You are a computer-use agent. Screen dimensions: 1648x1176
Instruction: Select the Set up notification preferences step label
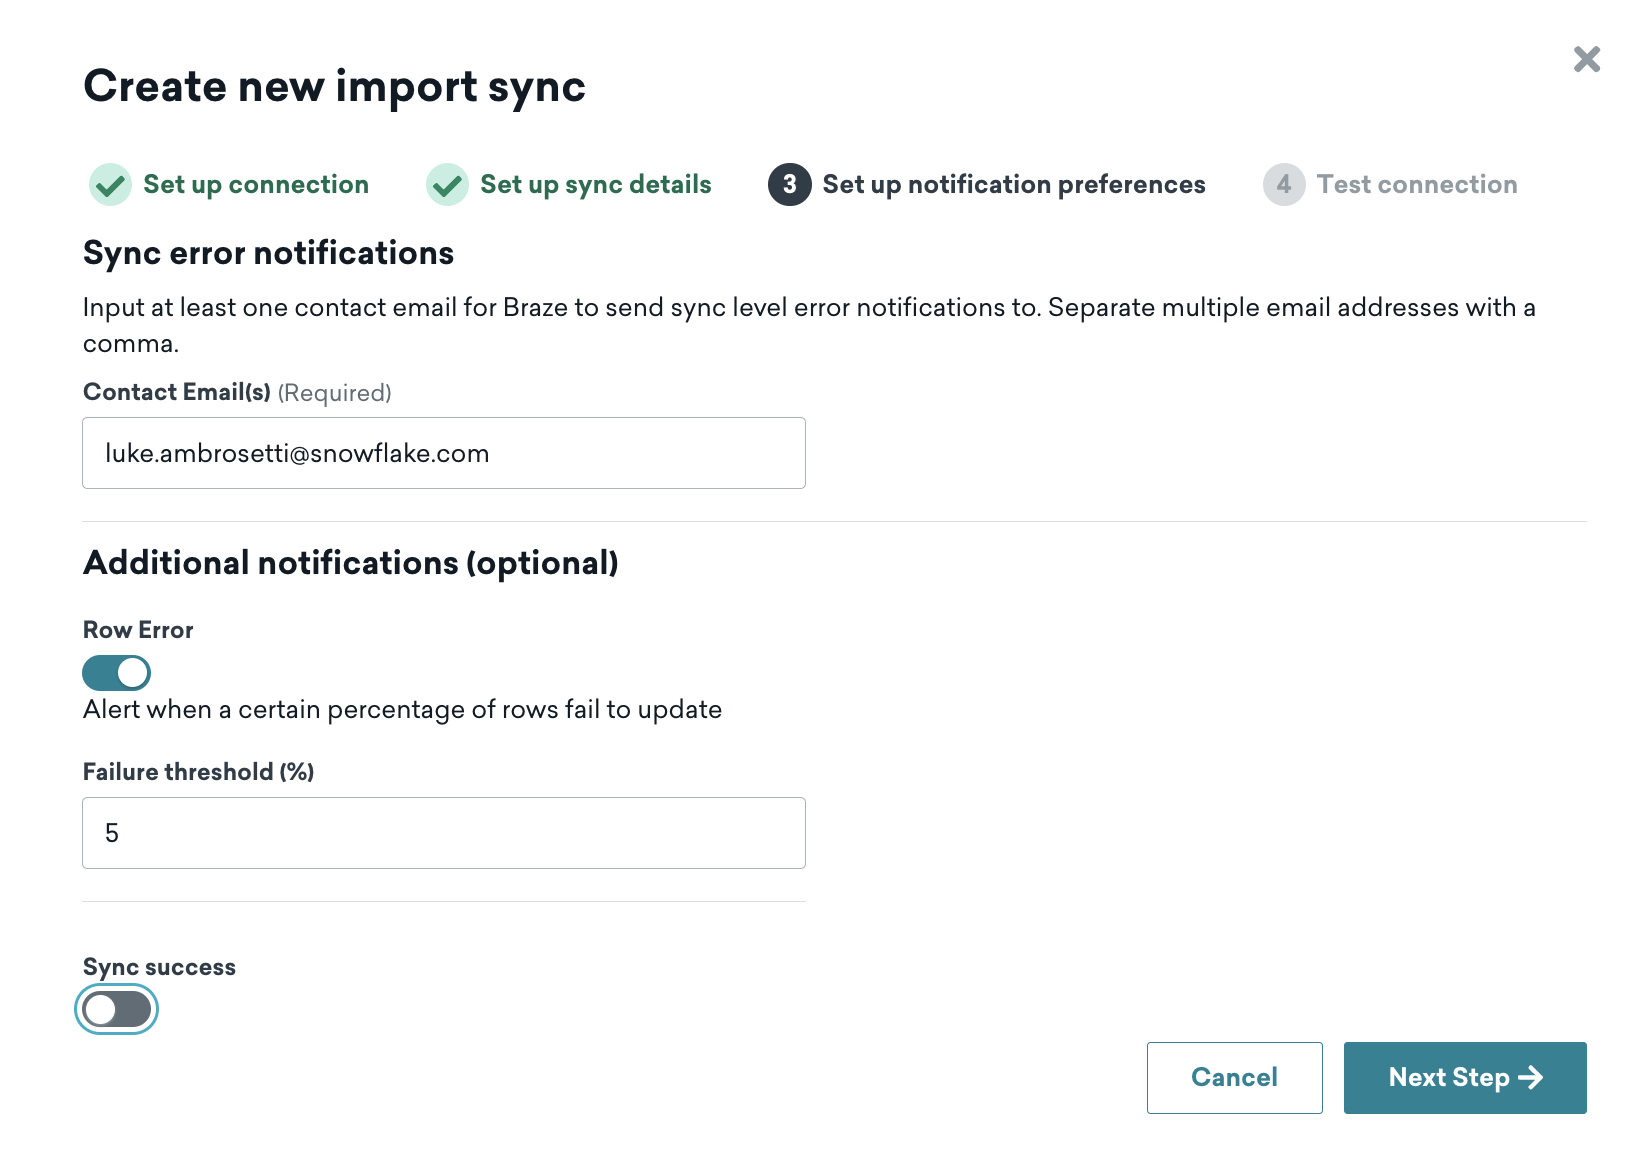point(1013,185)
